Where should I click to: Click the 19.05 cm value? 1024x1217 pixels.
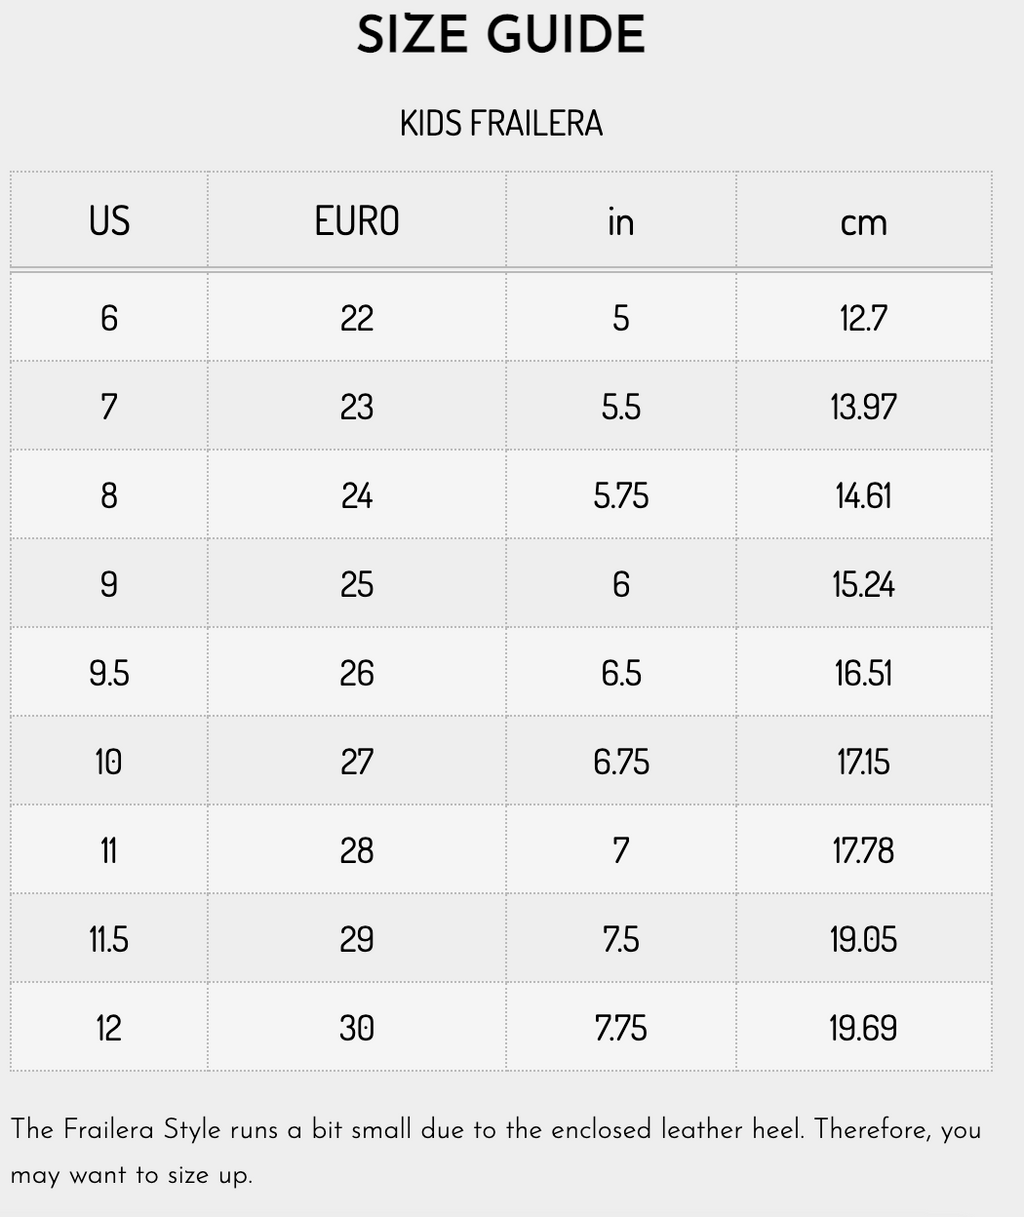pyautogui.click(x=863, y=939)
